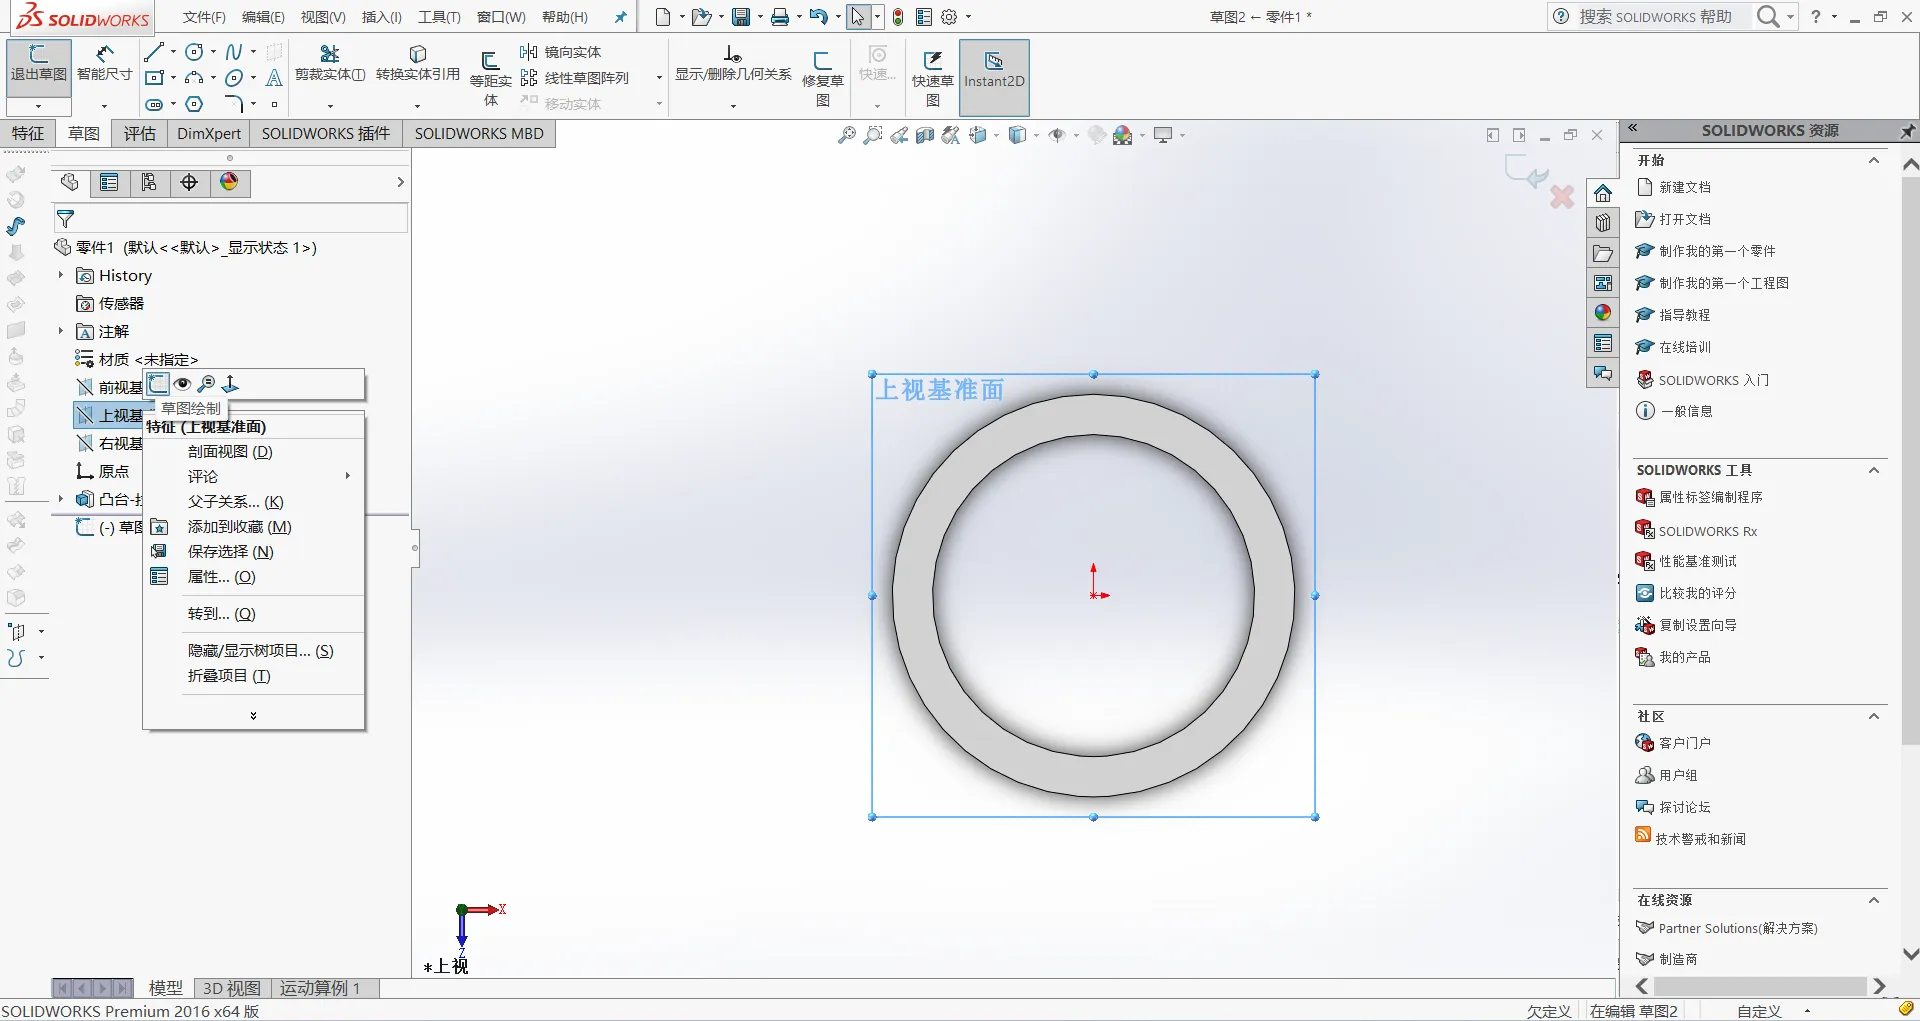This screenshot has width=1920, height=1021.
Task: Click the 打开文档 open document link
Action: point(1685,219)
